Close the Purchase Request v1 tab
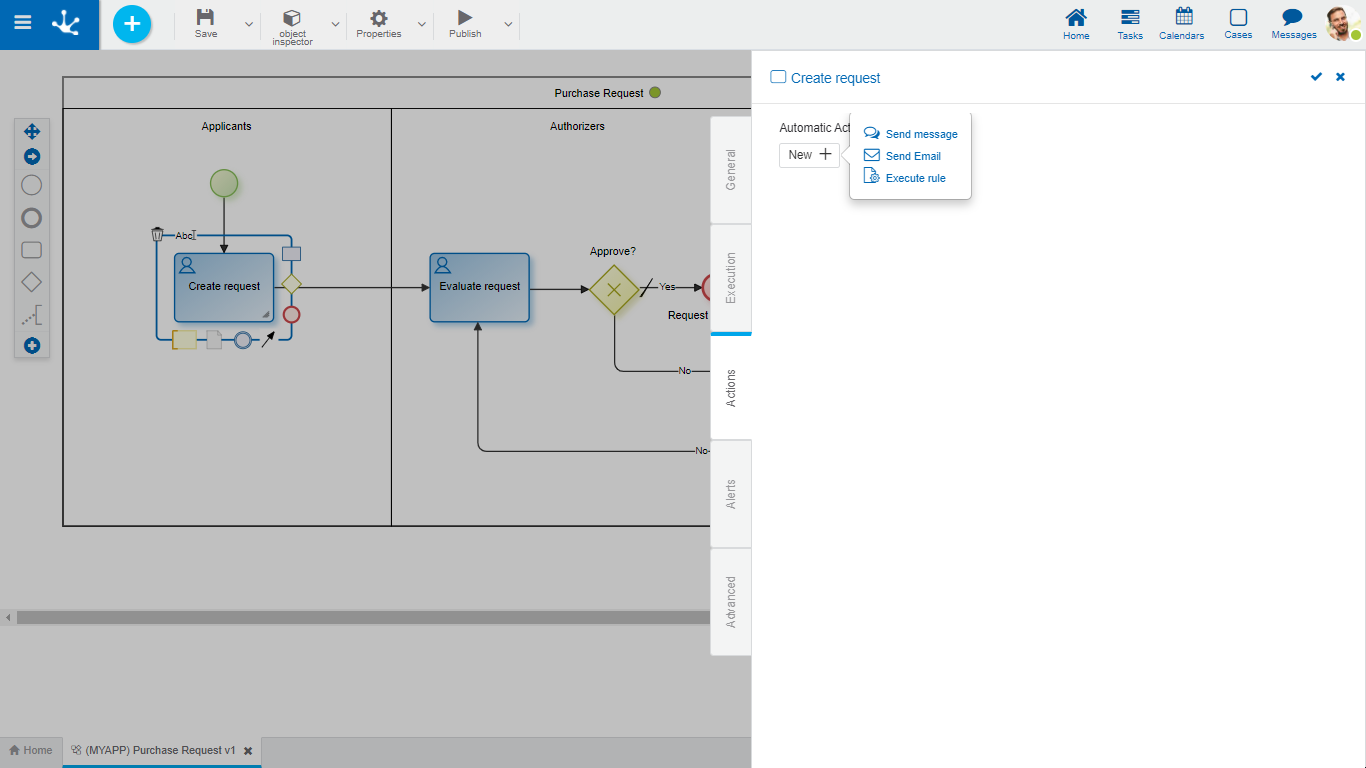This screenshot has width=1366, height=768. tap(248, 750)
